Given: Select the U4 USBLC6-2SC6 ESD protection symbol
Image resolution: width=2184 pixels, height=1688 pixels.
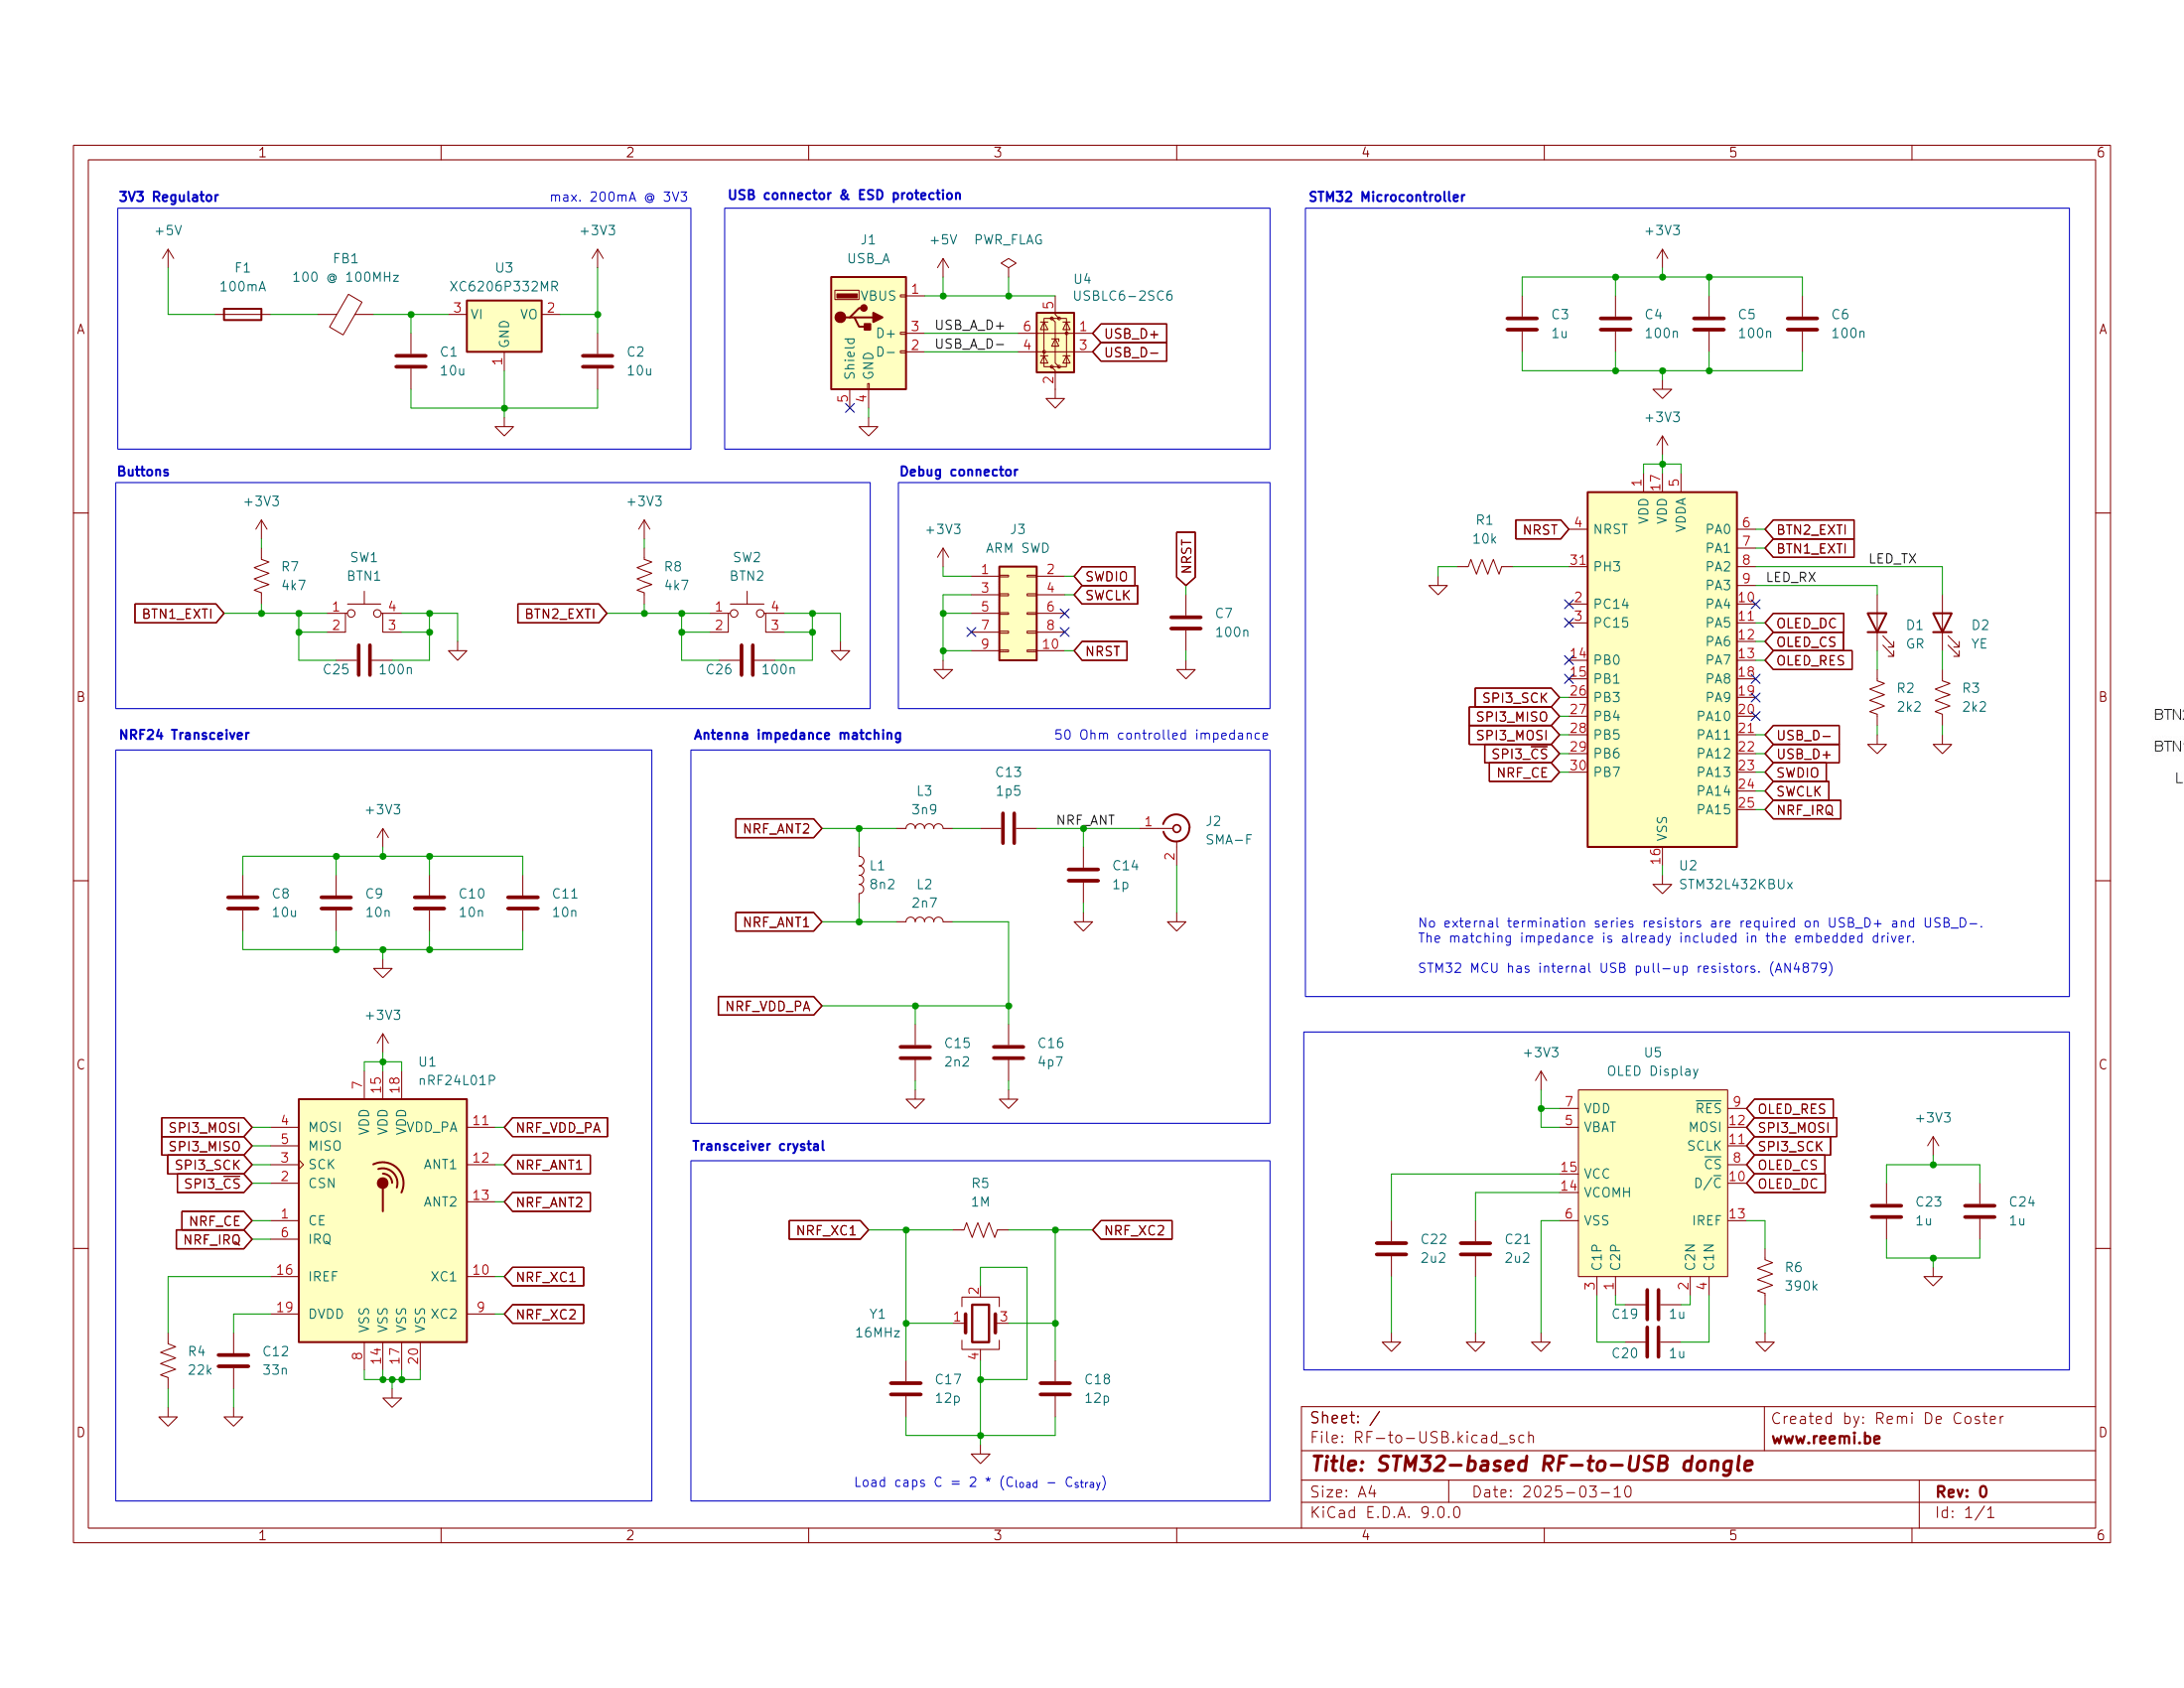Looking at the screenshot, I should [x=1055, y=343].
